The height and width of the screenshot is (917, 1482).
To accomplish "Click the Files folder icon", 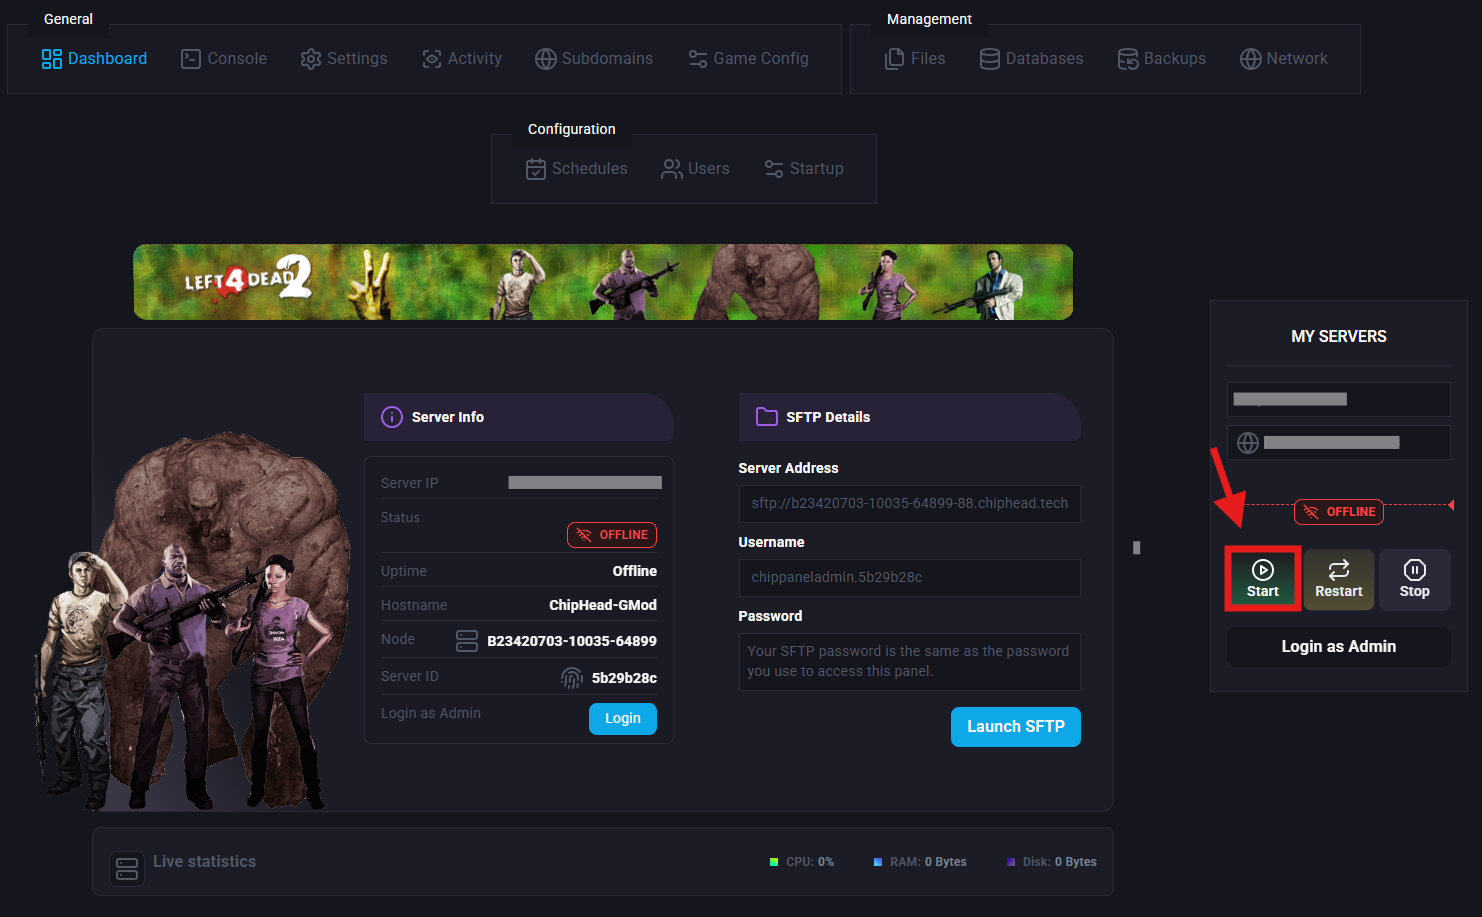I will [894, 59].
